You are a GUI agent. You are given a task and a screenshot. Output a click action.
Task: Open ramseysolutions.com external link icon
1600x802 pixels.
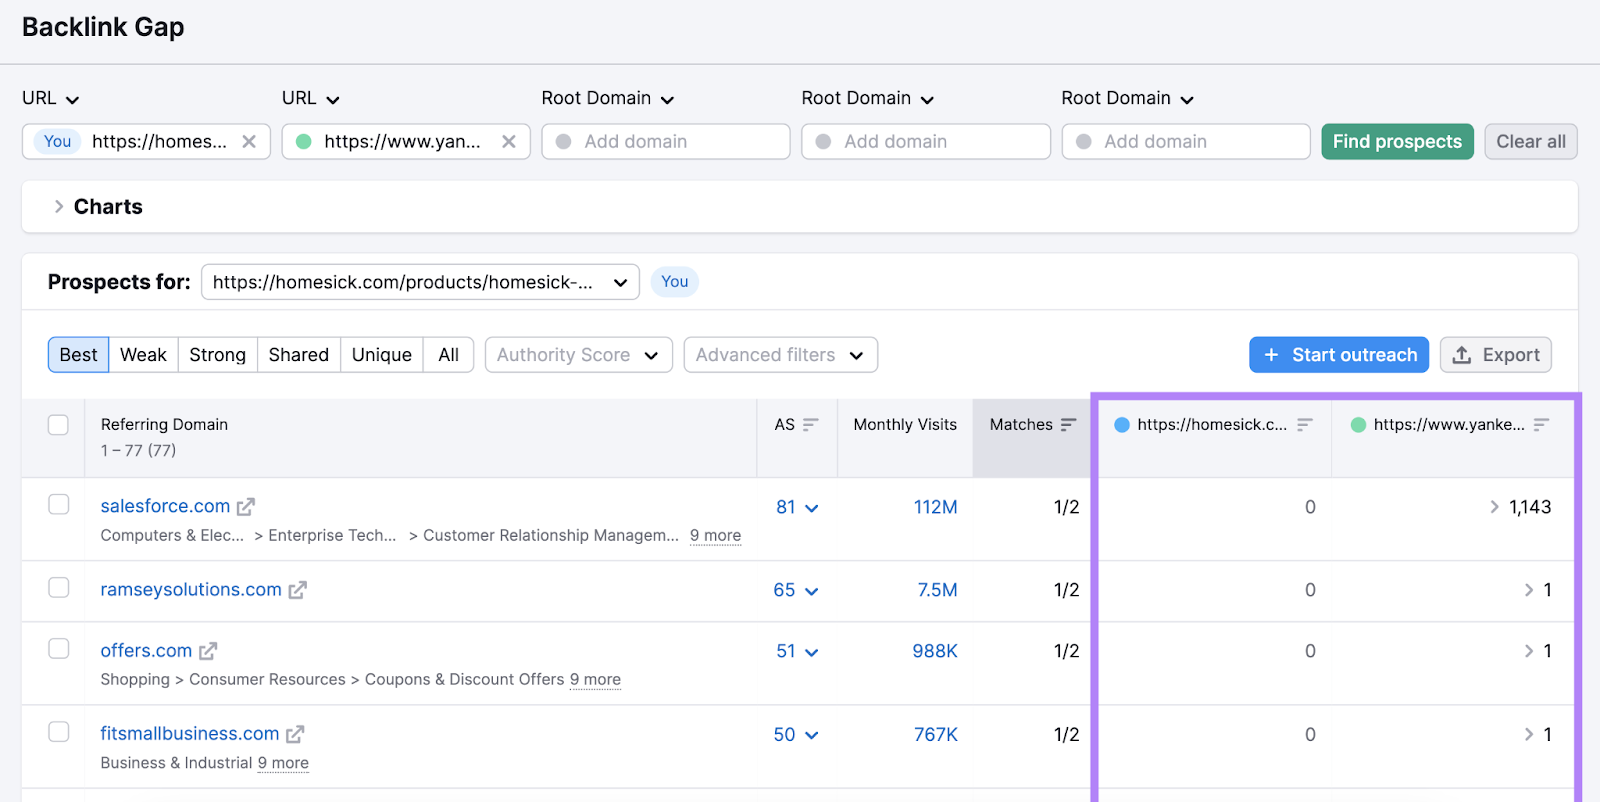coord(297,590)
